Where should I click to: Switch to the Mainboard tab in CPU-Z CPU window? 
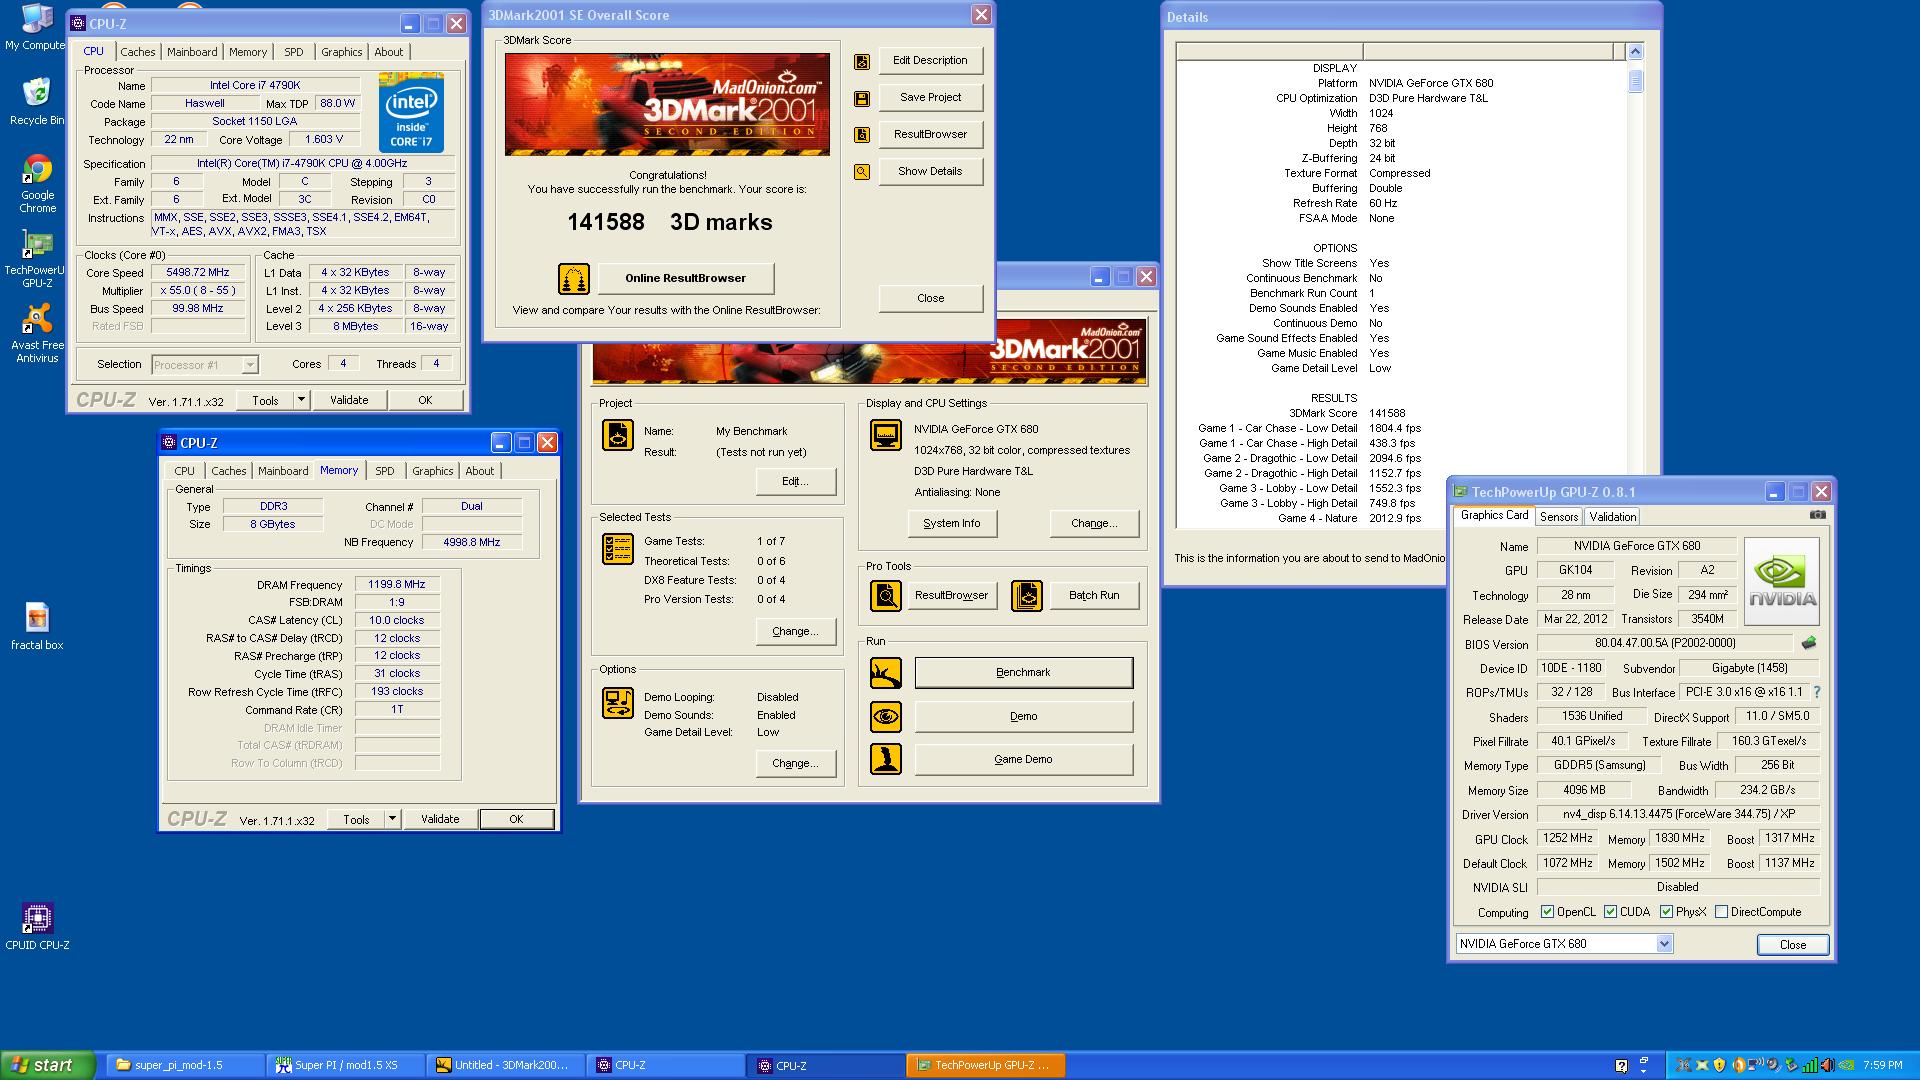click(192, 52)
